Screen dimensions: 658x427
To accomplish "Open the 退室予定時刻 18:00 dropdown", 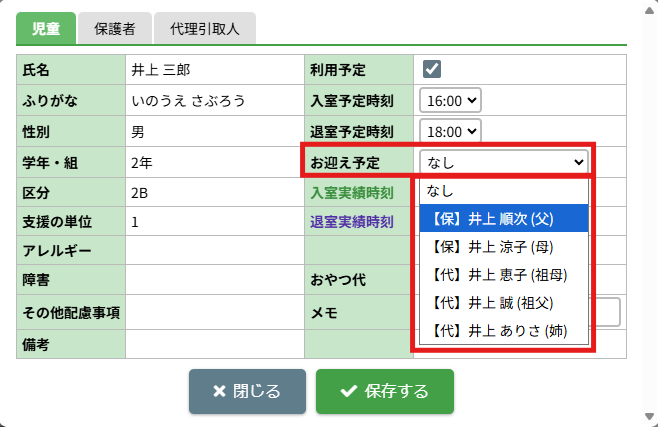I will [x=452, y=131].
